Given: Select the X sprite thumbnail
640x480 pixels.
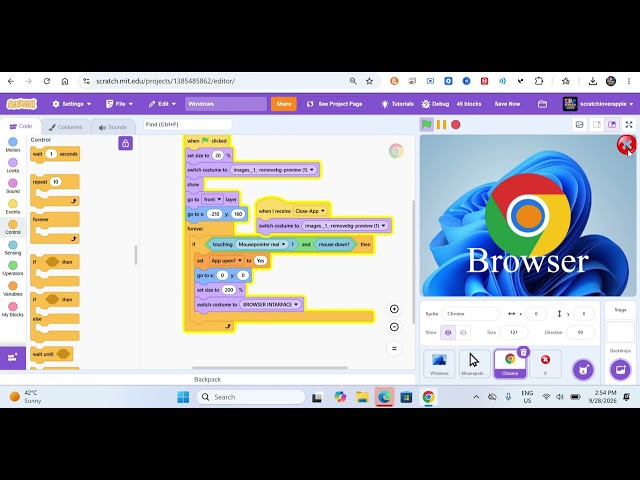Looking at the screenshot, I should pyautogui.click(x=545, y=363).
